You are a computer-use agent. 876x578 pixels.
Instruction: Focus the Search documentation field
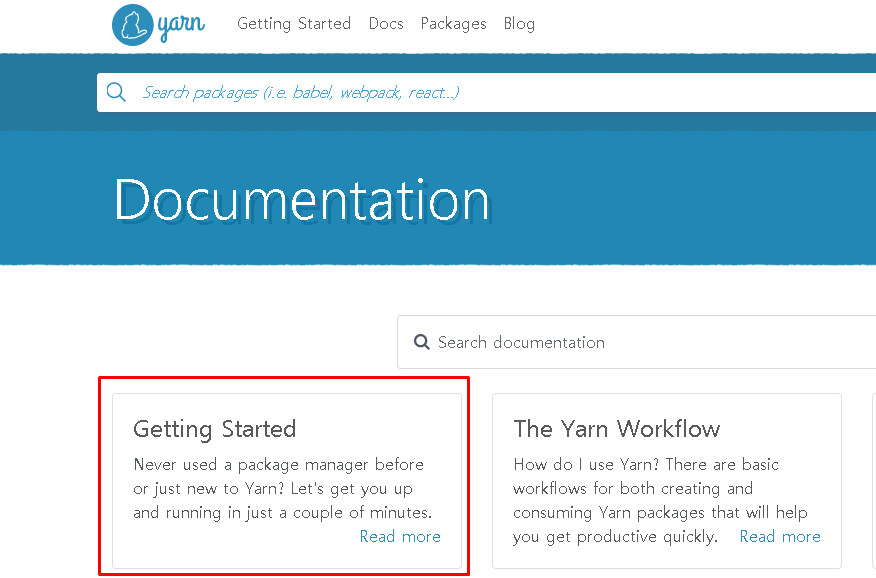pyautogui.click(x=637, y=342)
